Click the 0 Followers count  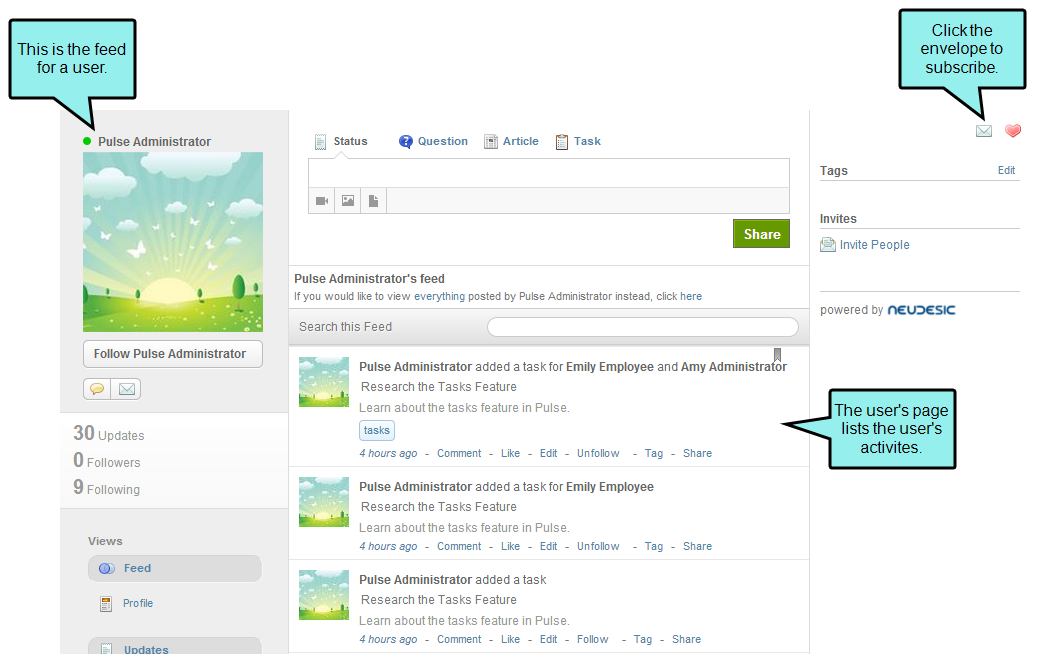(107, 461)
